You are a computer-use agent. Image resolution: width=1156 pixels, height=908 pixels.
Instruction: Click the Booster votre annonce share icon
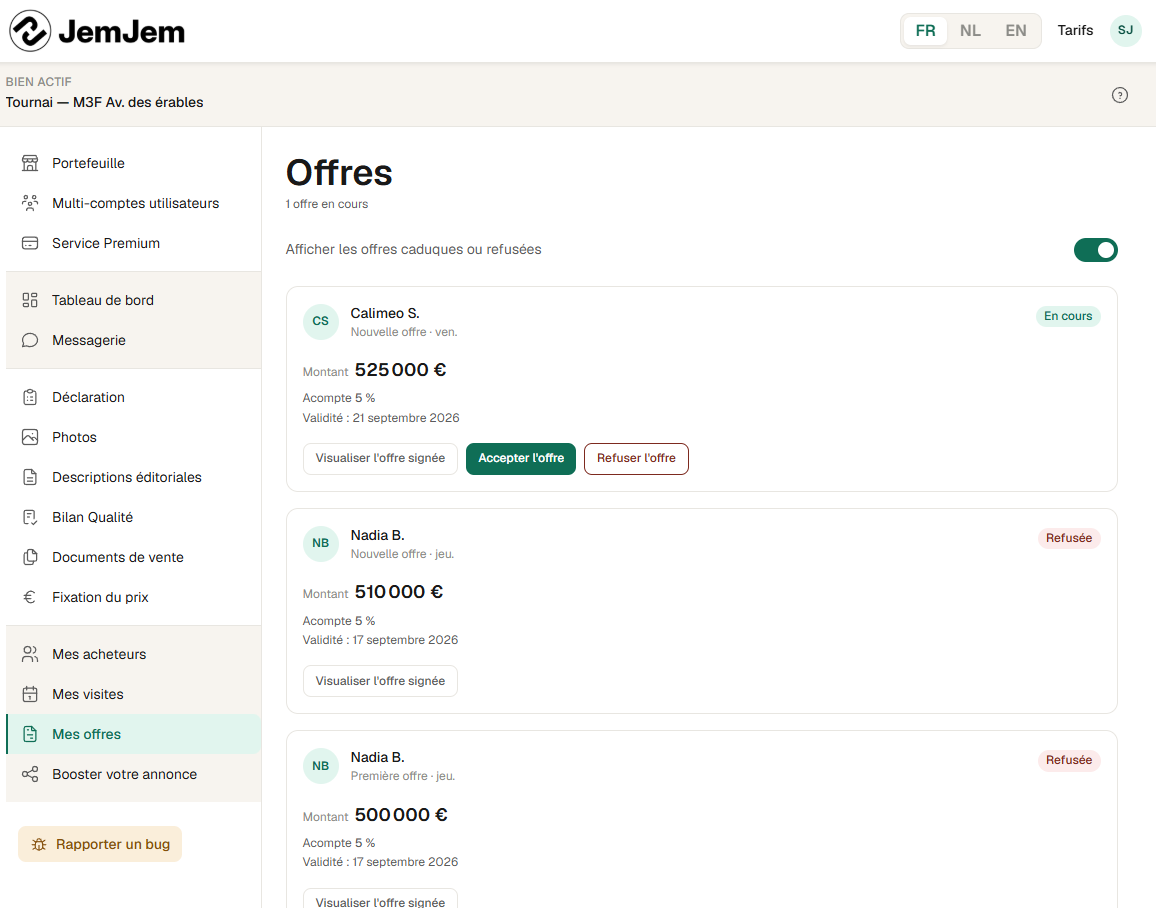tap(29, 774)
